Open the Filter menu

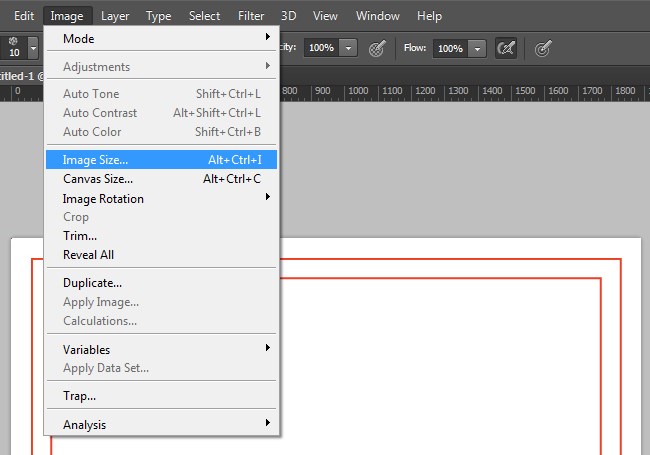[x=251, y=16]
